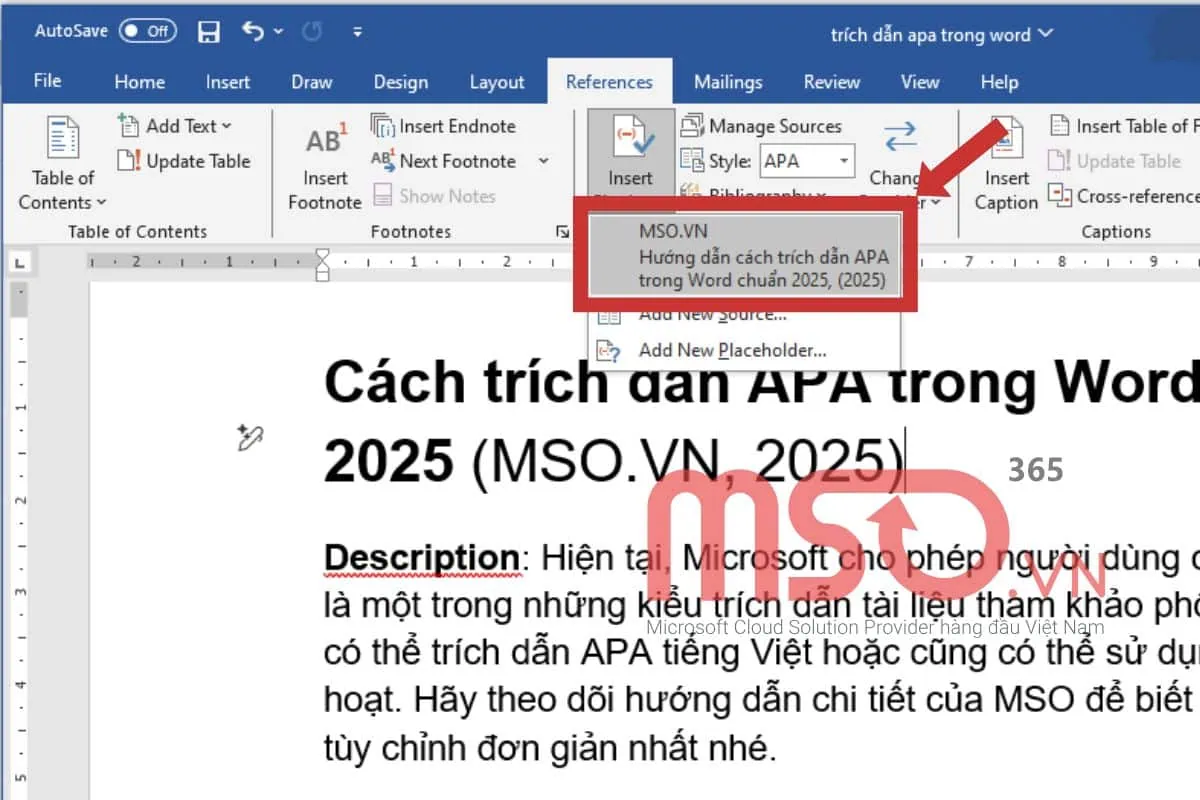Open the Customize Quick Access Toolbar arrow
The image size is (1200, 800).
(357, 32)
